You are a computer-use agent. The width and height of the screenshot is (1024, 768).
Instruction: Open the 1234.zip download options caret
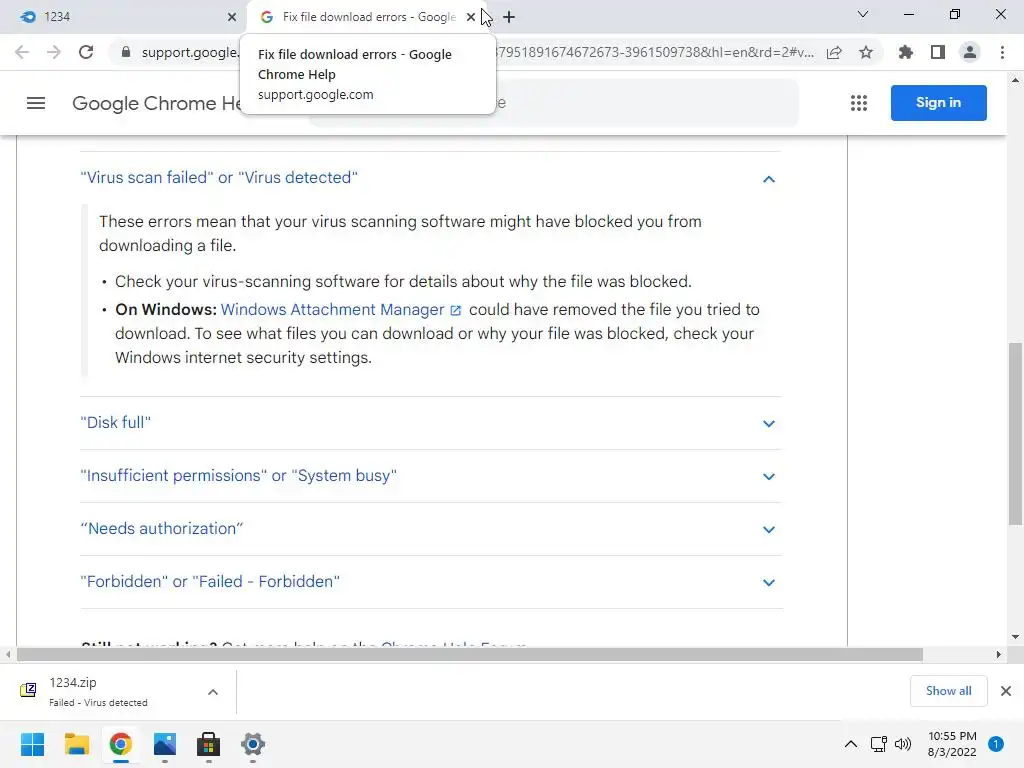pos(213,692)
